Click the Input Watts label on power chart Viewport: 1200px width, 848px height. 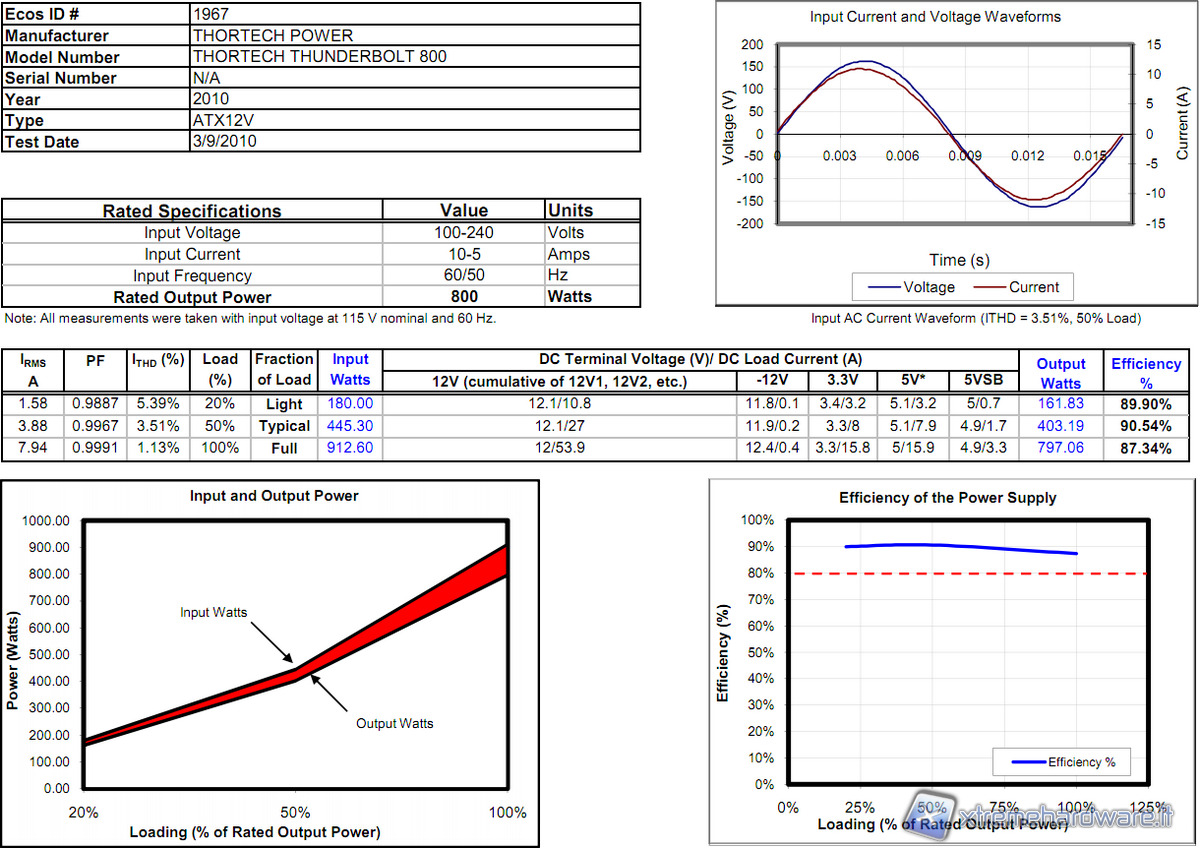click(213, 612)
